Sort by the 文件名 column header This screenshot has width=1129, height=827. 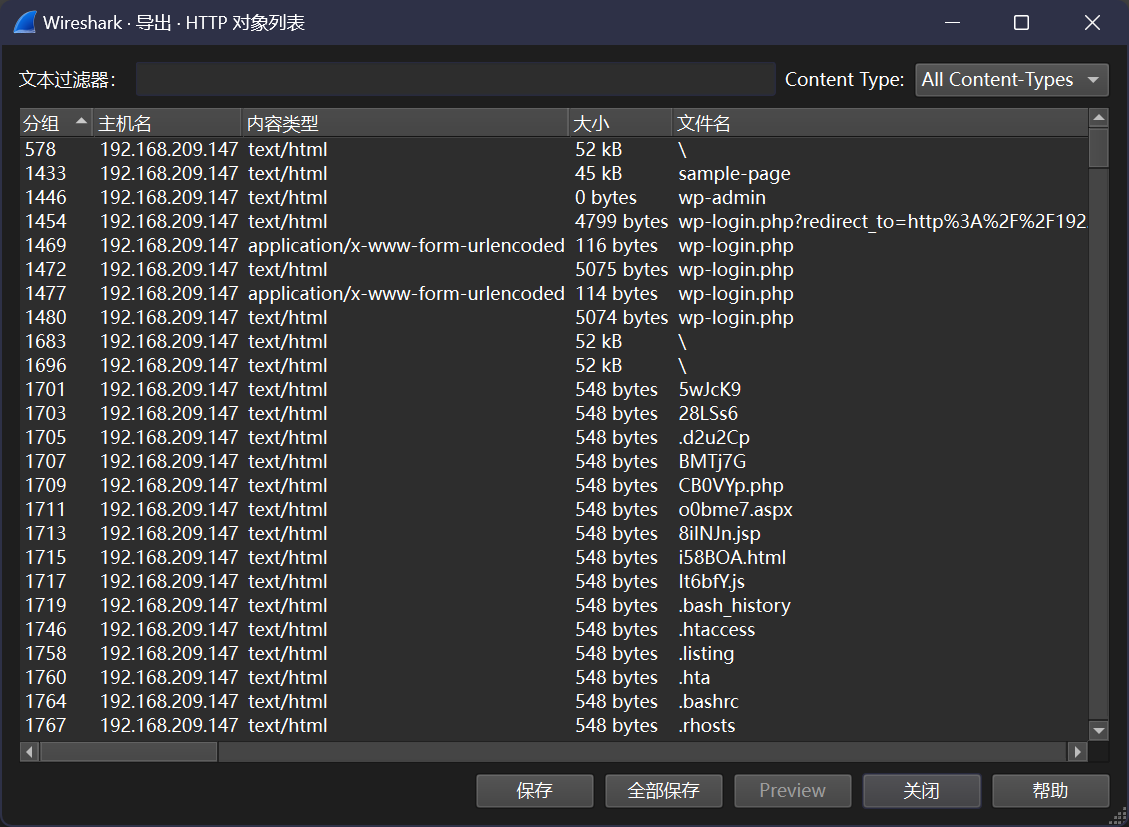[x=880, y=123]
